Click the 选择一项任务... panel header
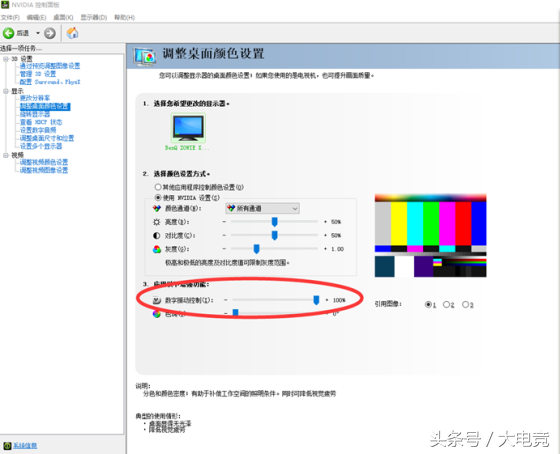This screenshot has height=454, width=560. point(21,48)
